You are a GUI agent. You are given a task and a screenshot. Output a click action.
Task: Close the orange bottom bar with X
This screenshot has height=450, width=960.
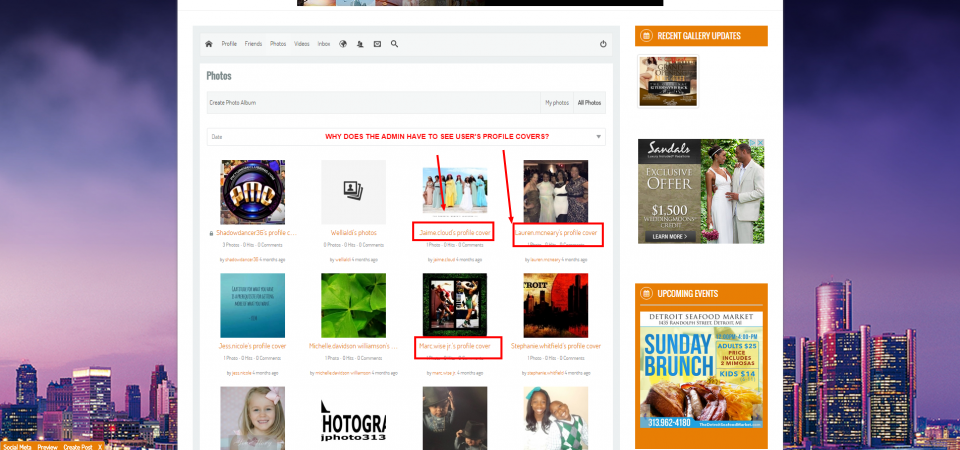100,447
